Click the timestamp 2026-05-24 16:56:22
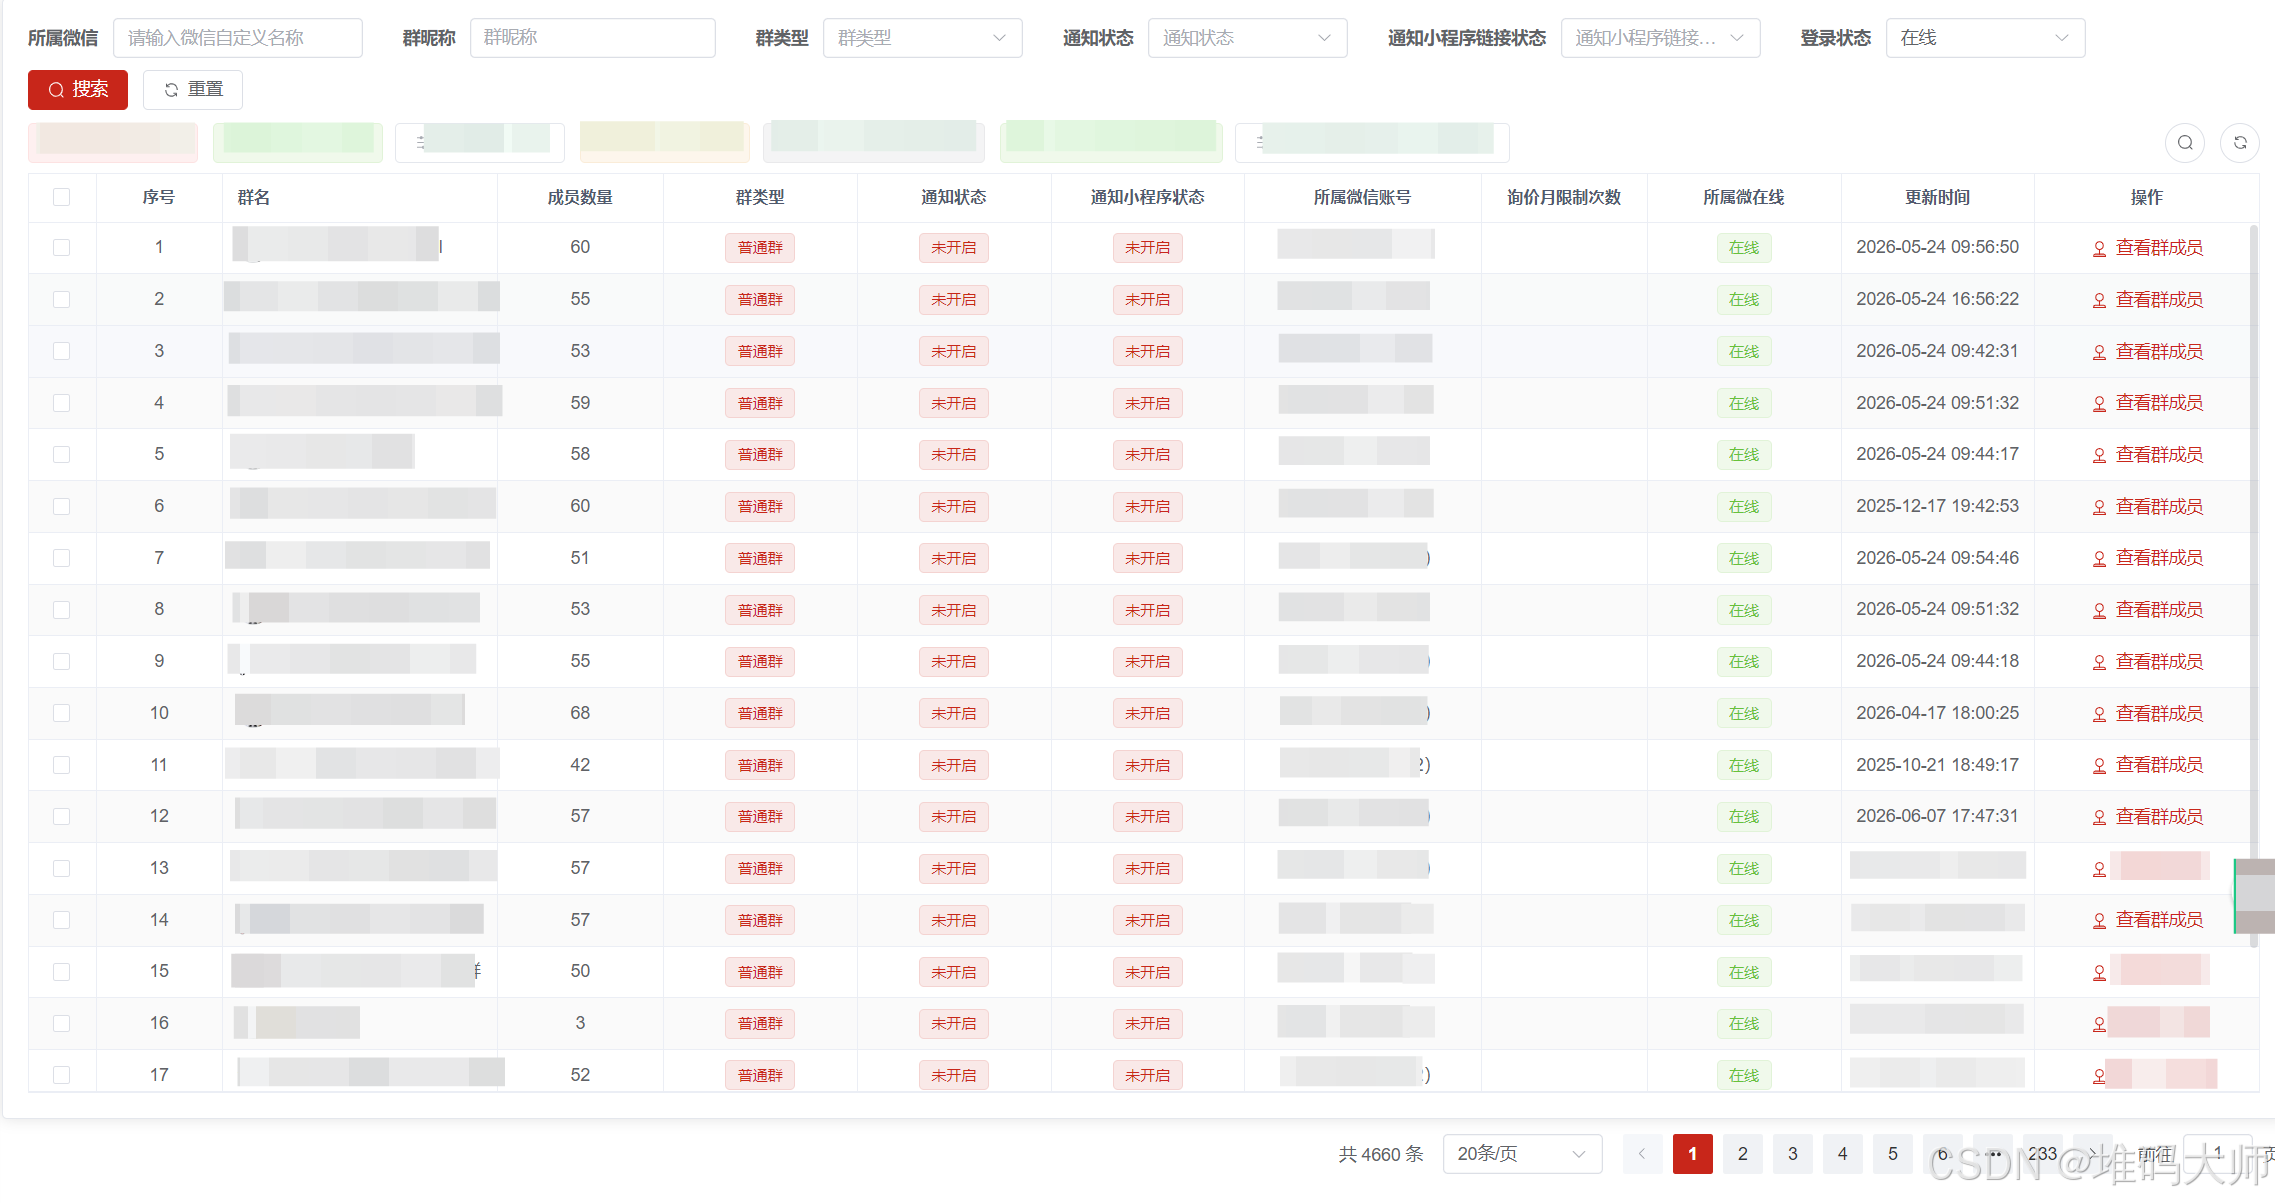The height and width of the screenshot is (1203, 2275). pos(1938,299)
